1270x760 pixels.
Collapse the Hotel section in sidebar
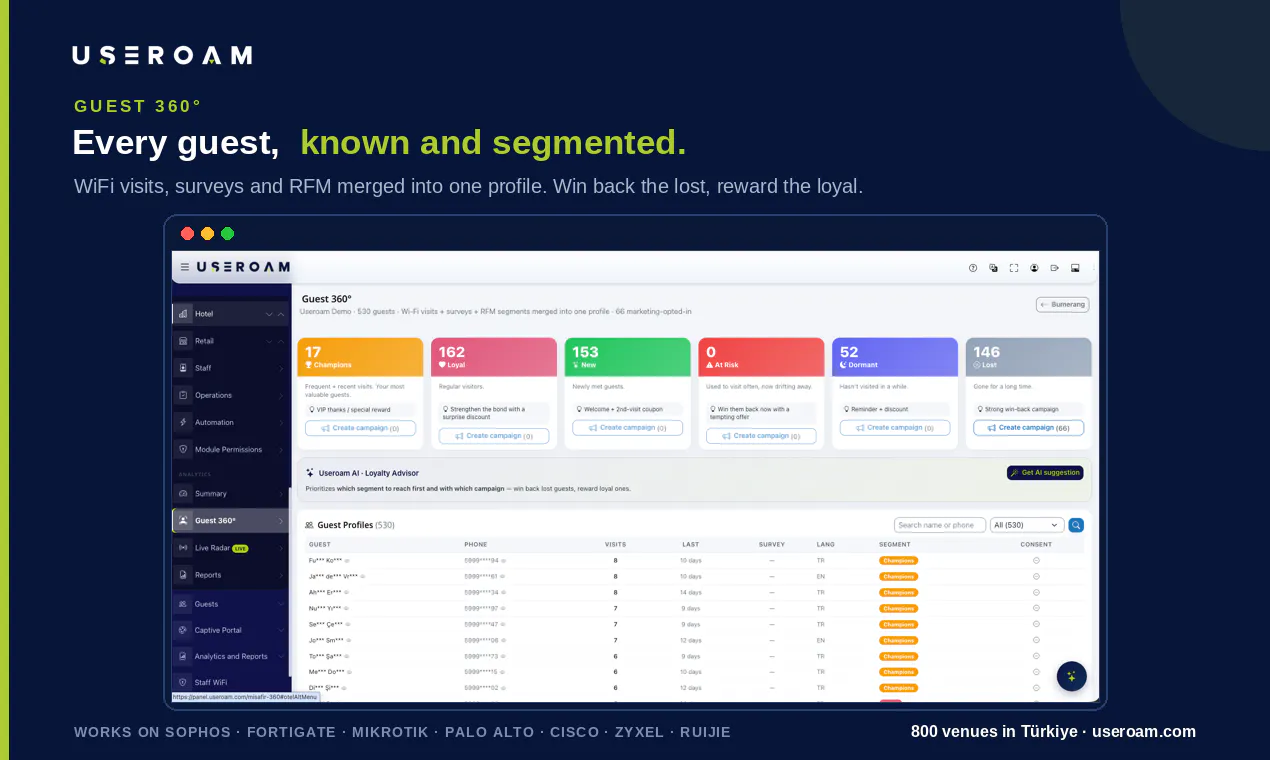click(281, 314)
